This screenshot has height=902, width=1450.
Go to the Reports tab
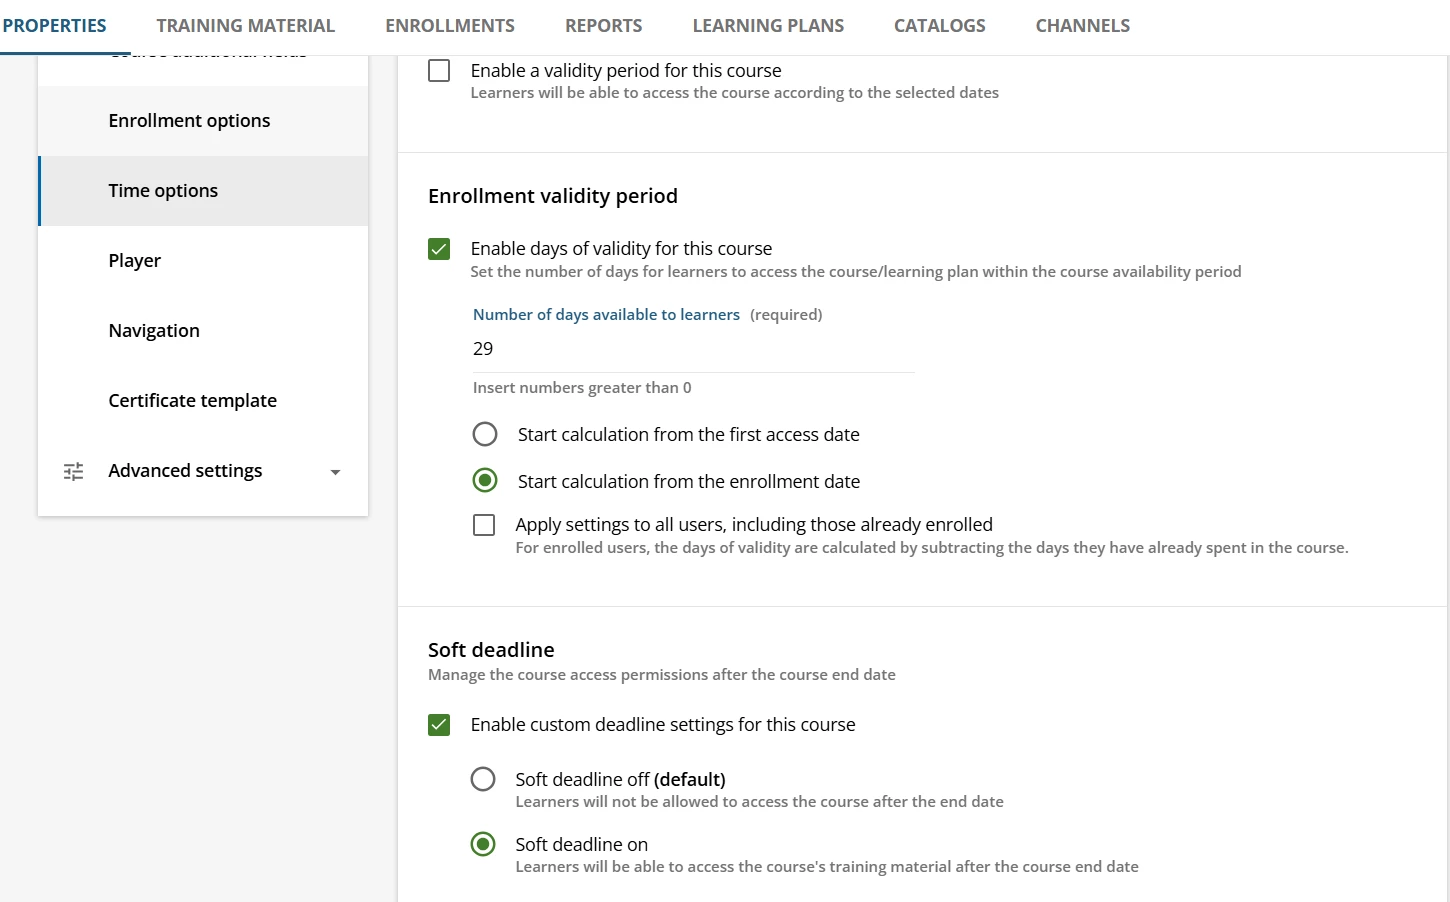pyautogui.click(x=604, y=26)
